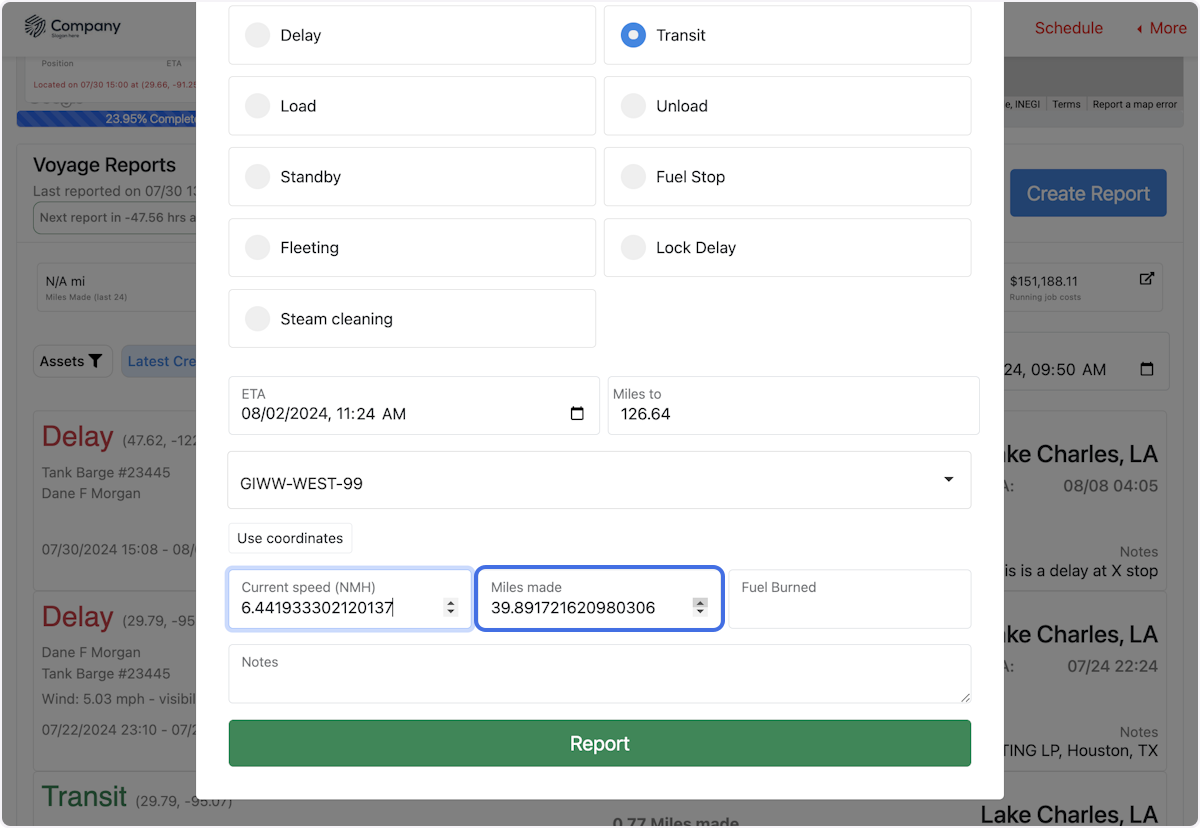The height and width of the screenshot is (828, 1200).
Task: Expand the chevron on the waypoint selector
Action: [x=948, y=479]
